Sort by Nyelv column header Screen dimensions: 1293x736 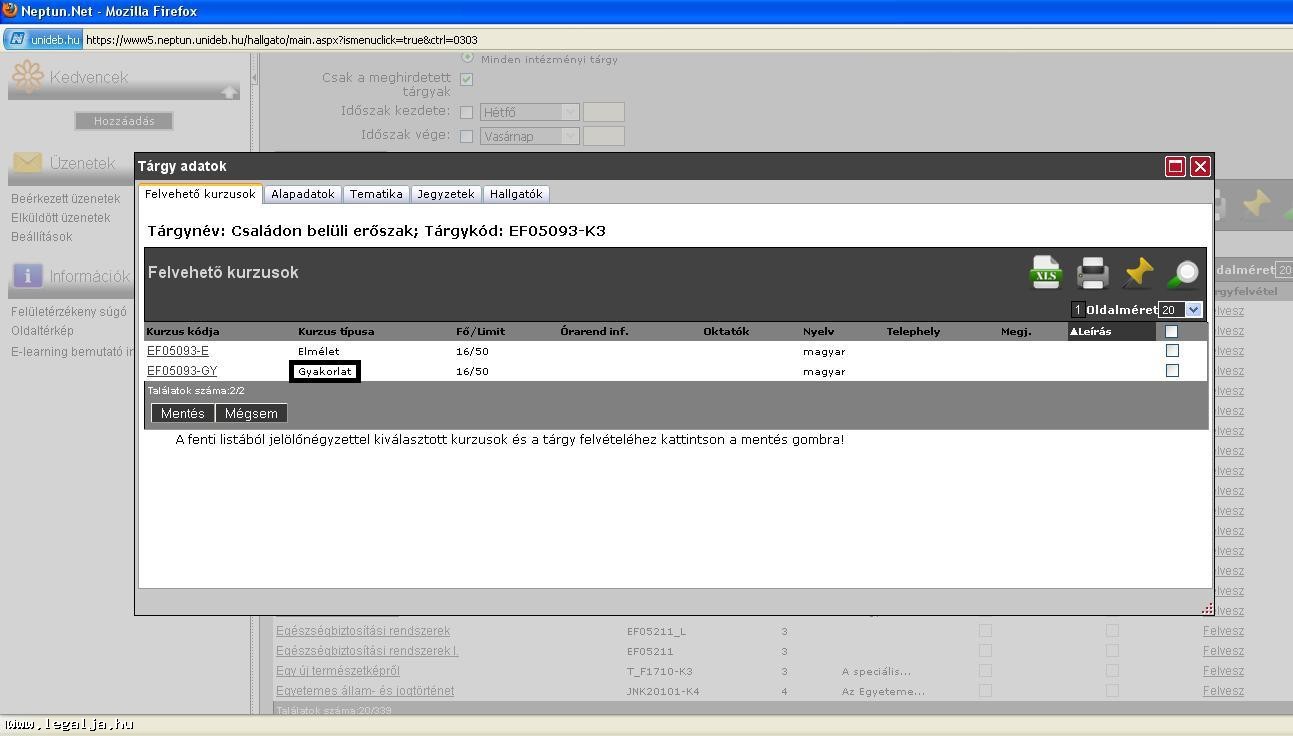[818, 331]
